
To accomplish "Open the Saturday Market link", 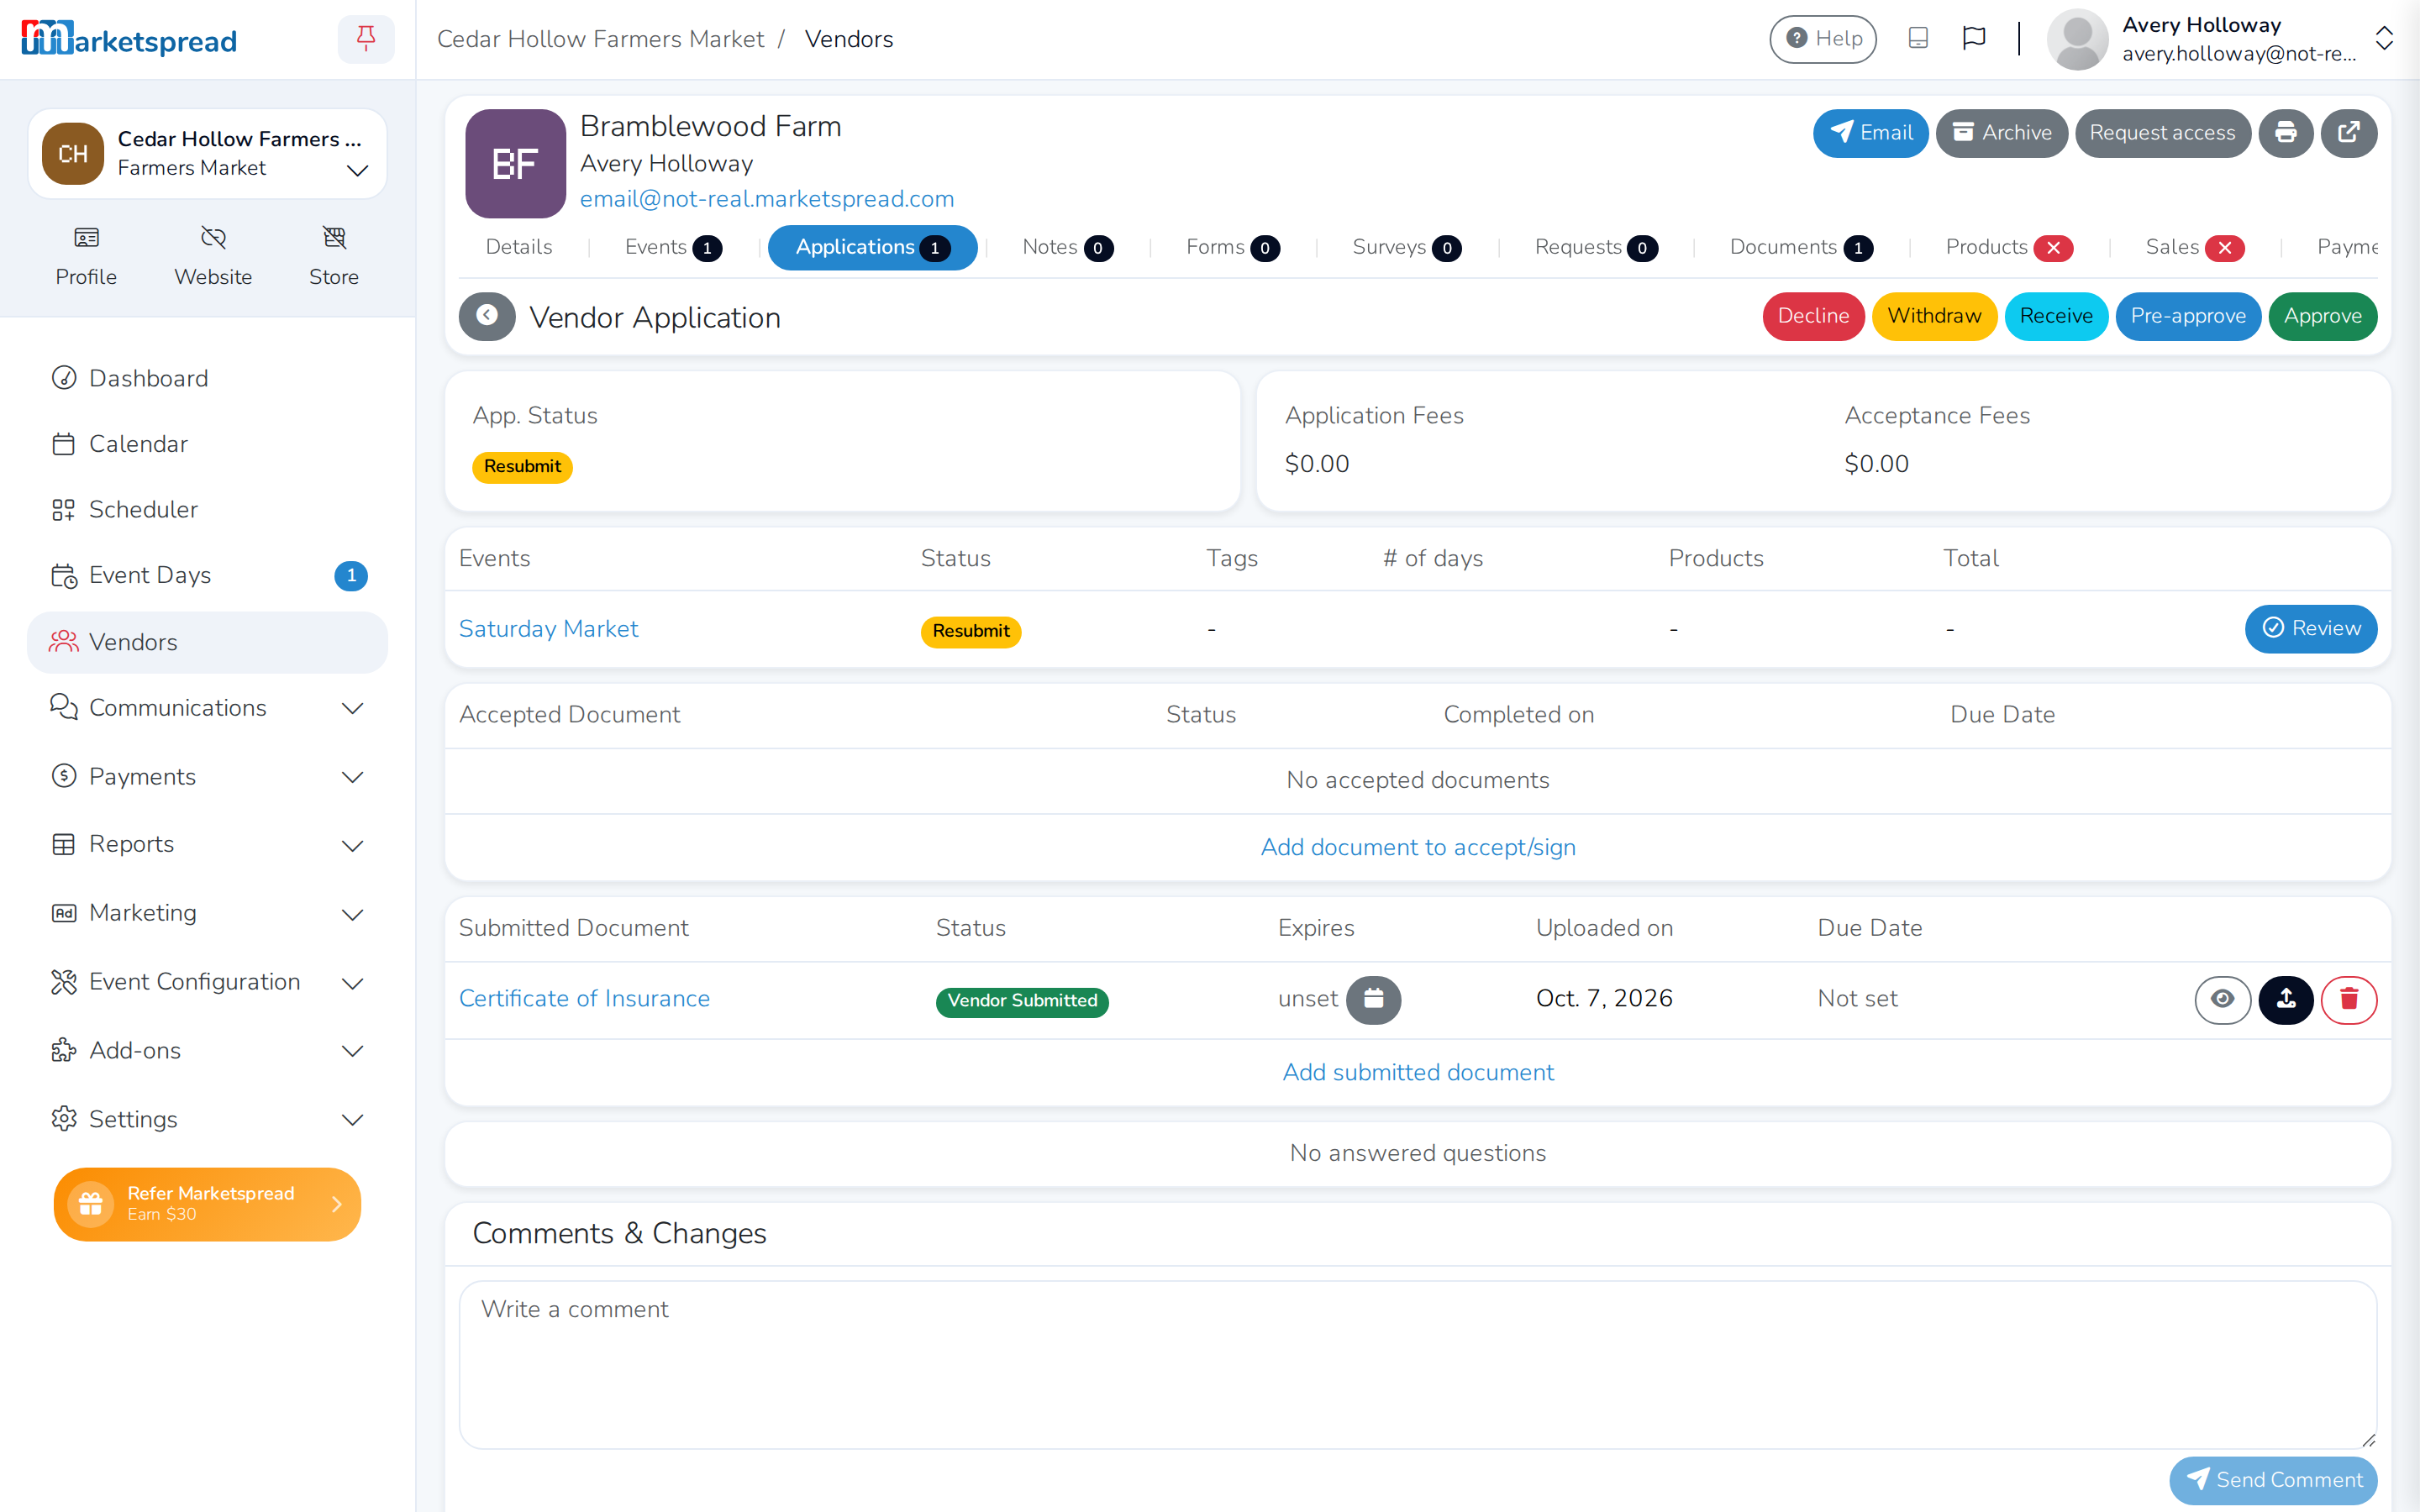I will (x=548, y=628).
